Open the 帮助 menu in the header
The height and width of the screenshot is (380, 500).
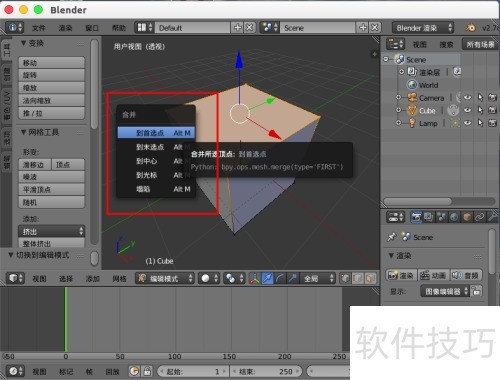[119, 28]
